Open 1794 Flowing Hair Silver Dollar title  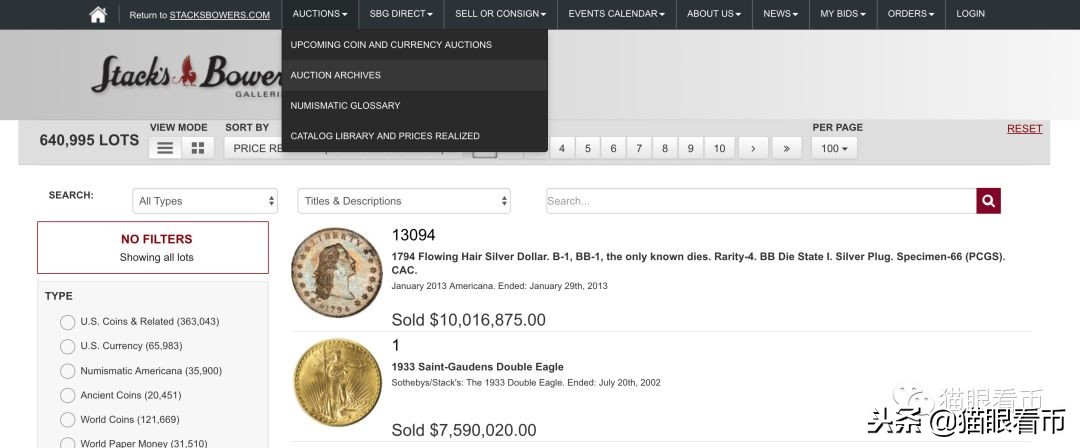point(698,263)
